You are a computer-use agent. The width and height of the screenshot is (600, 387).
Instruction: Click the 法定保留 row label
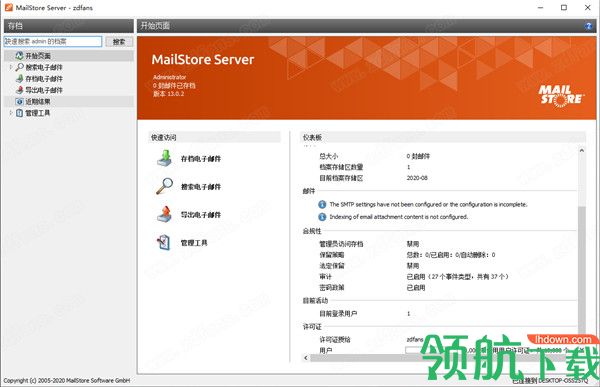click(332, 266)
